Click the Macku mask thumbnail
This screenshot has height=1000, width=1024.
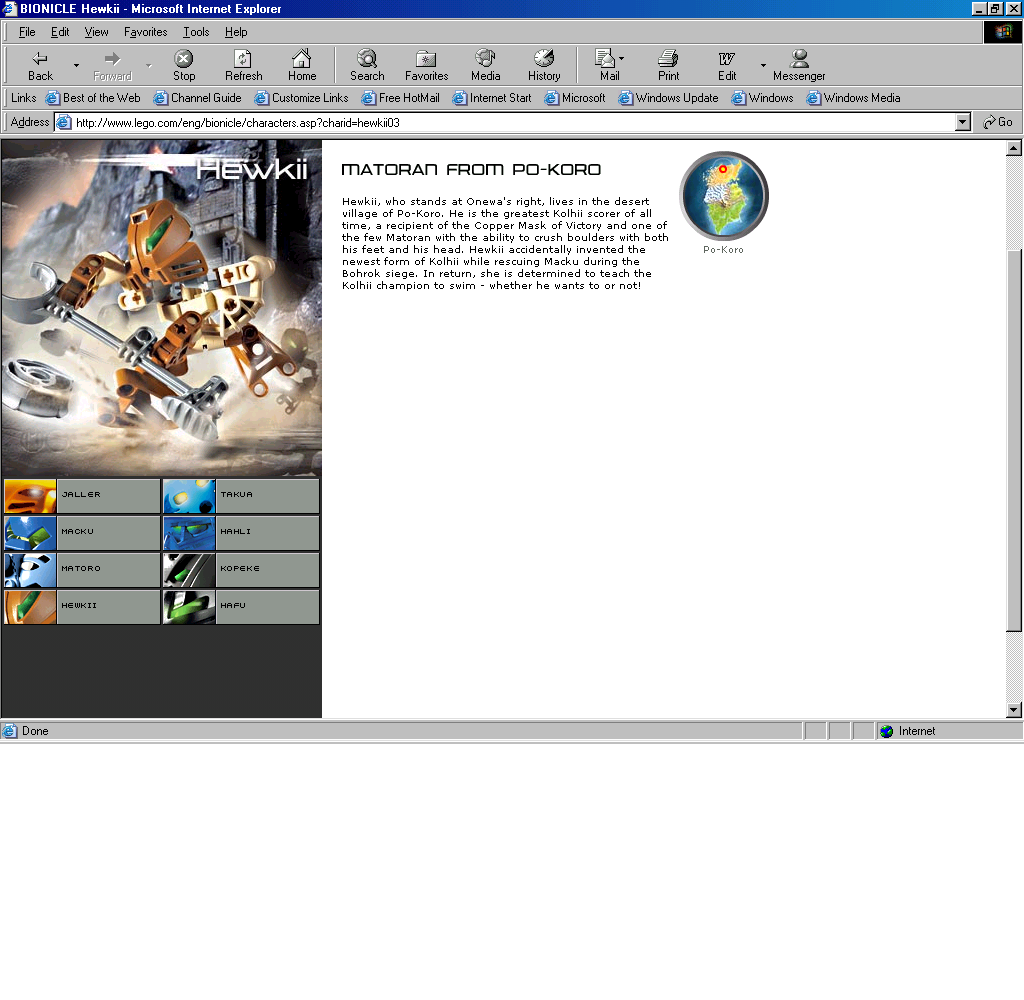(x=30, y=533)
